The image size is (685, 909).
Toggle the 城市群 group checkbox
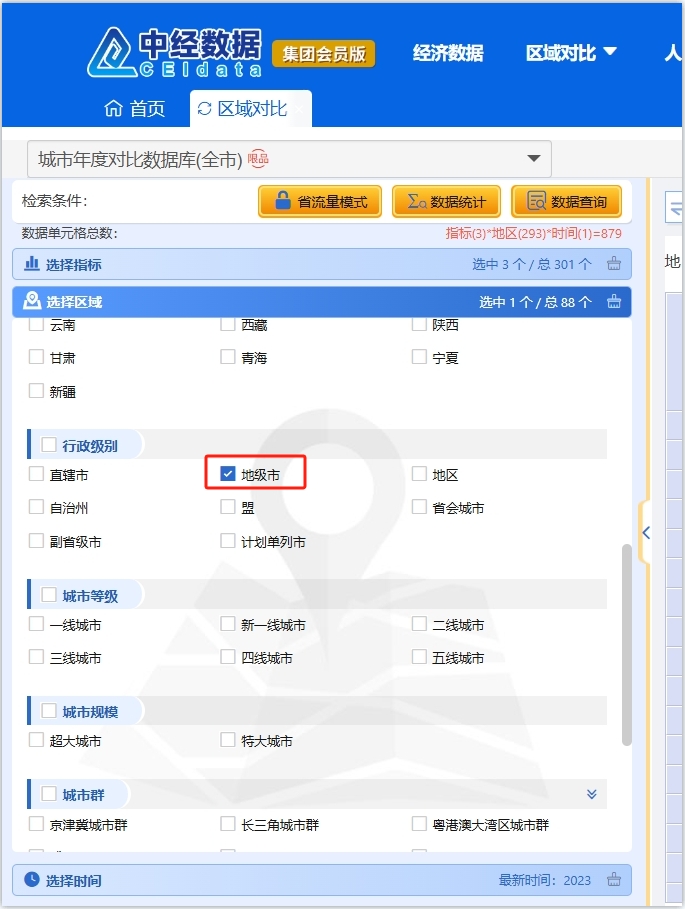coord(49,794)
